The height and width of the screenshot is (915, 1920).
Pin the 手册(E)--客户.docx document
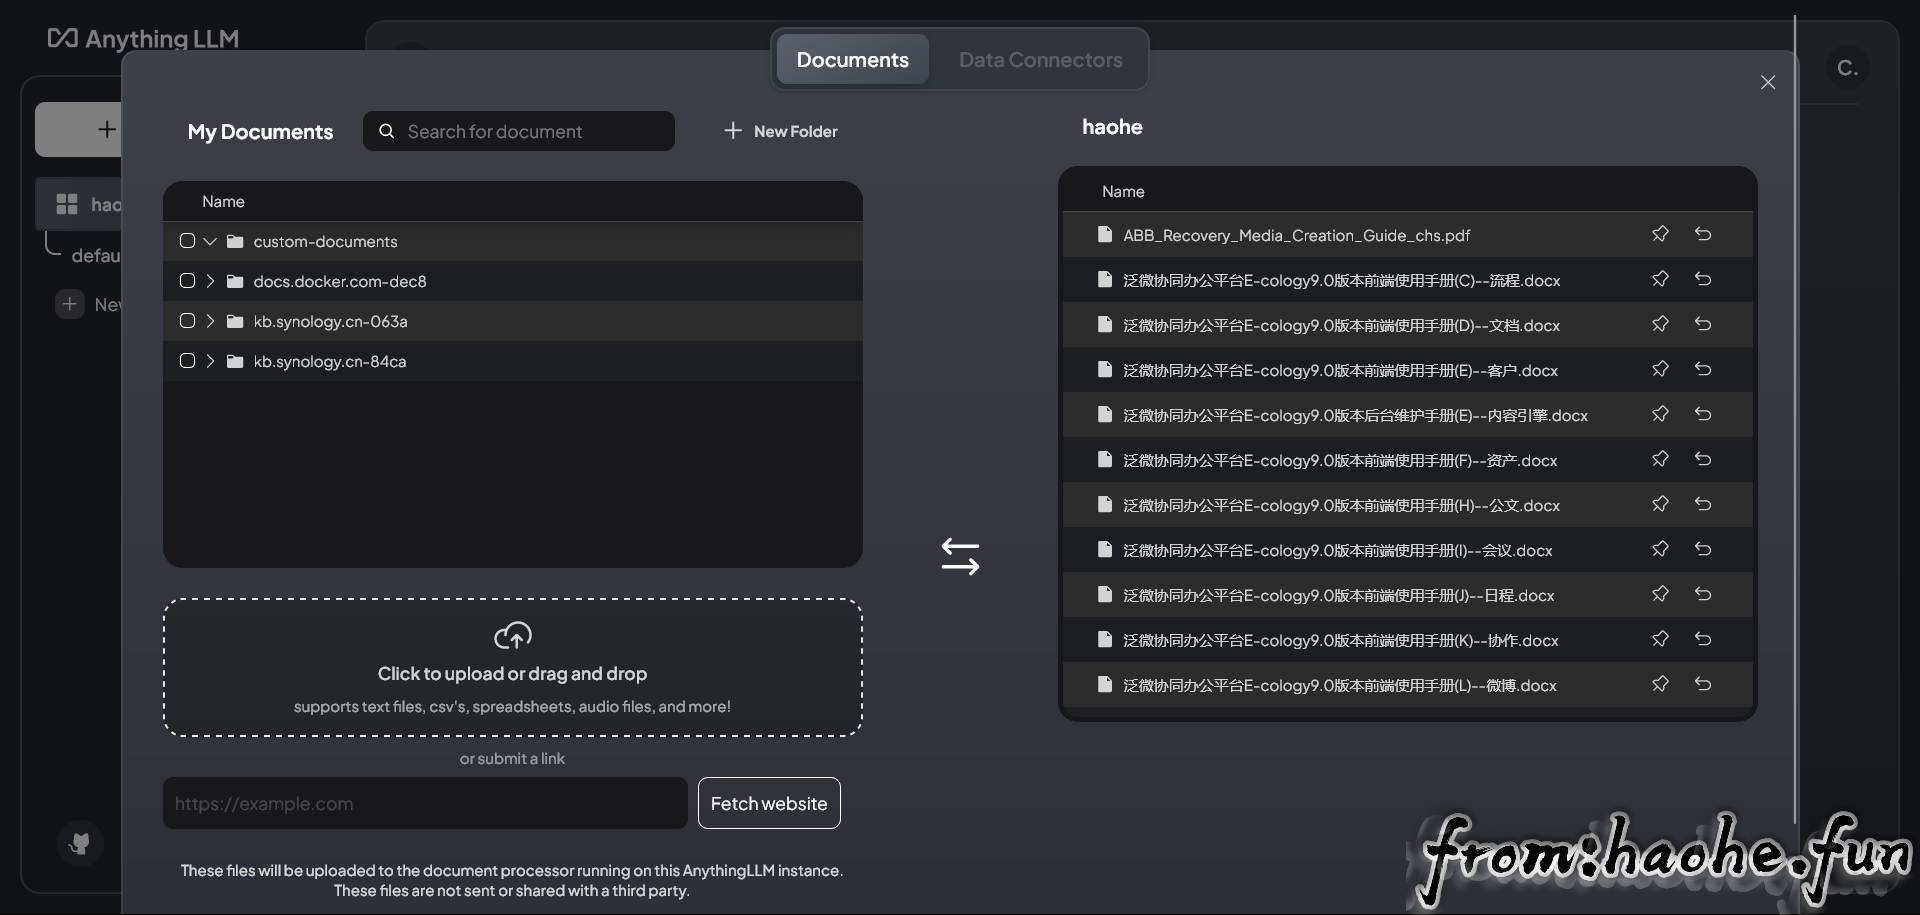[x=1660, y=369]
